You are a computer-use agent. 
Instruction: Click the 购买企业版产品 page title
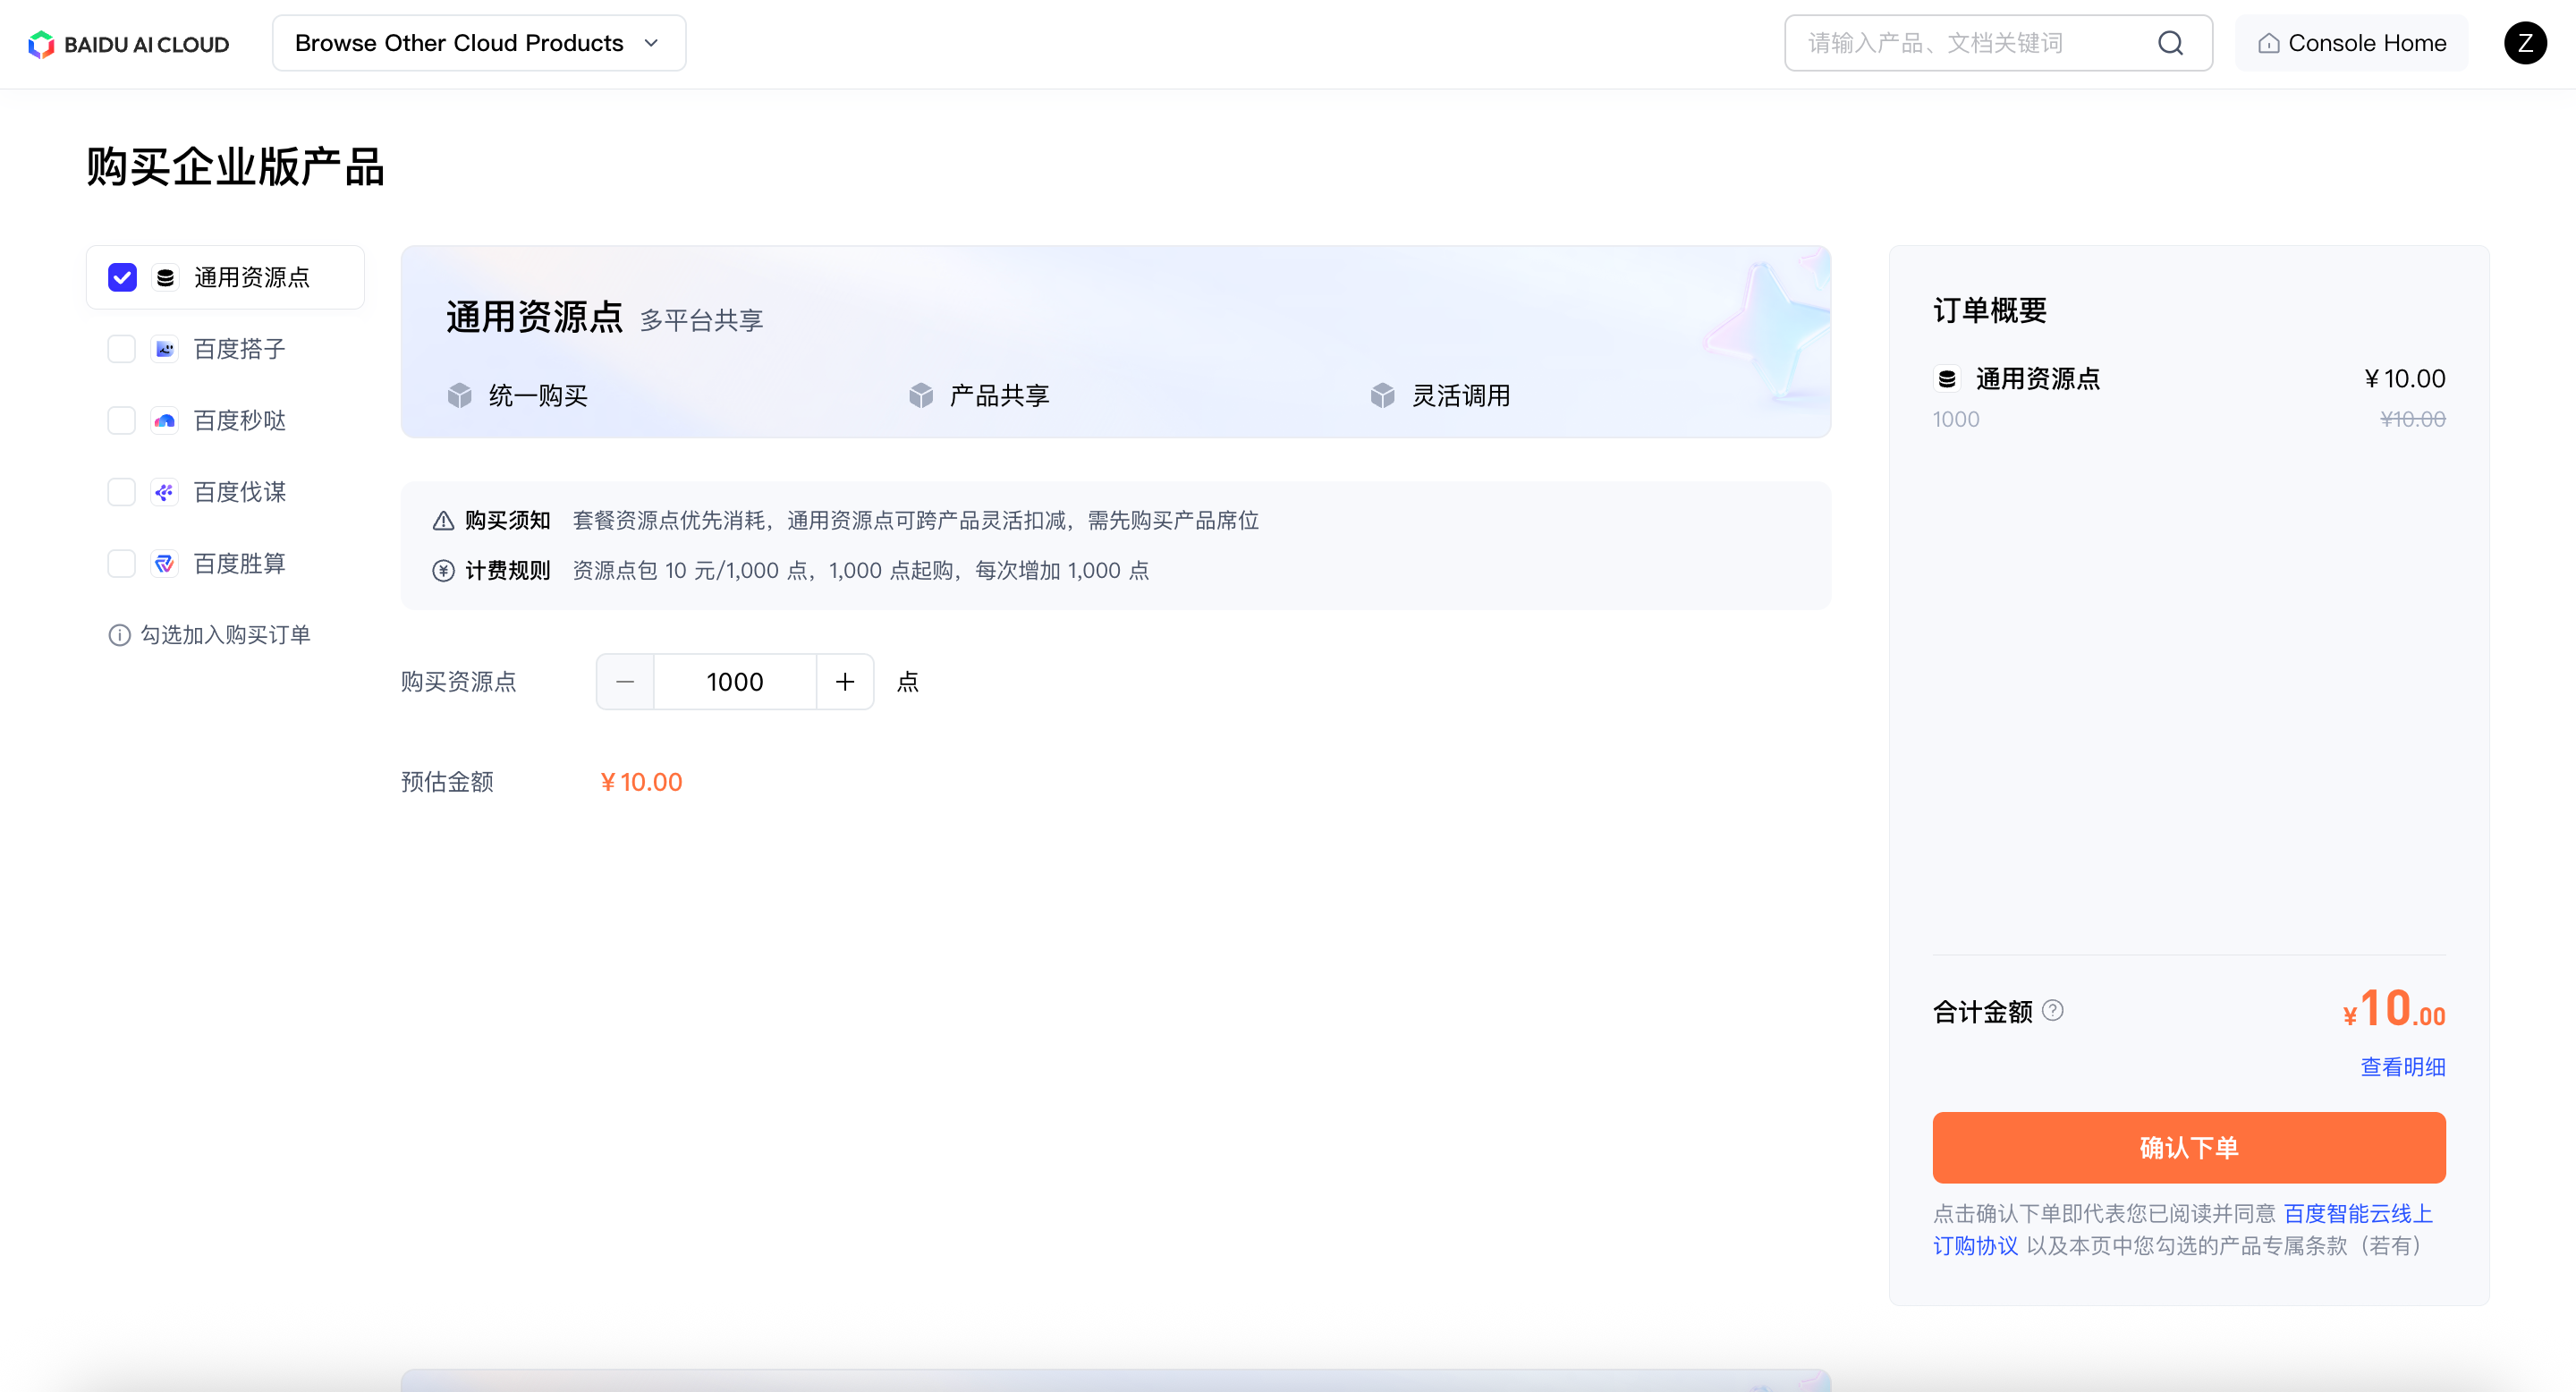[x=236, y=167]
